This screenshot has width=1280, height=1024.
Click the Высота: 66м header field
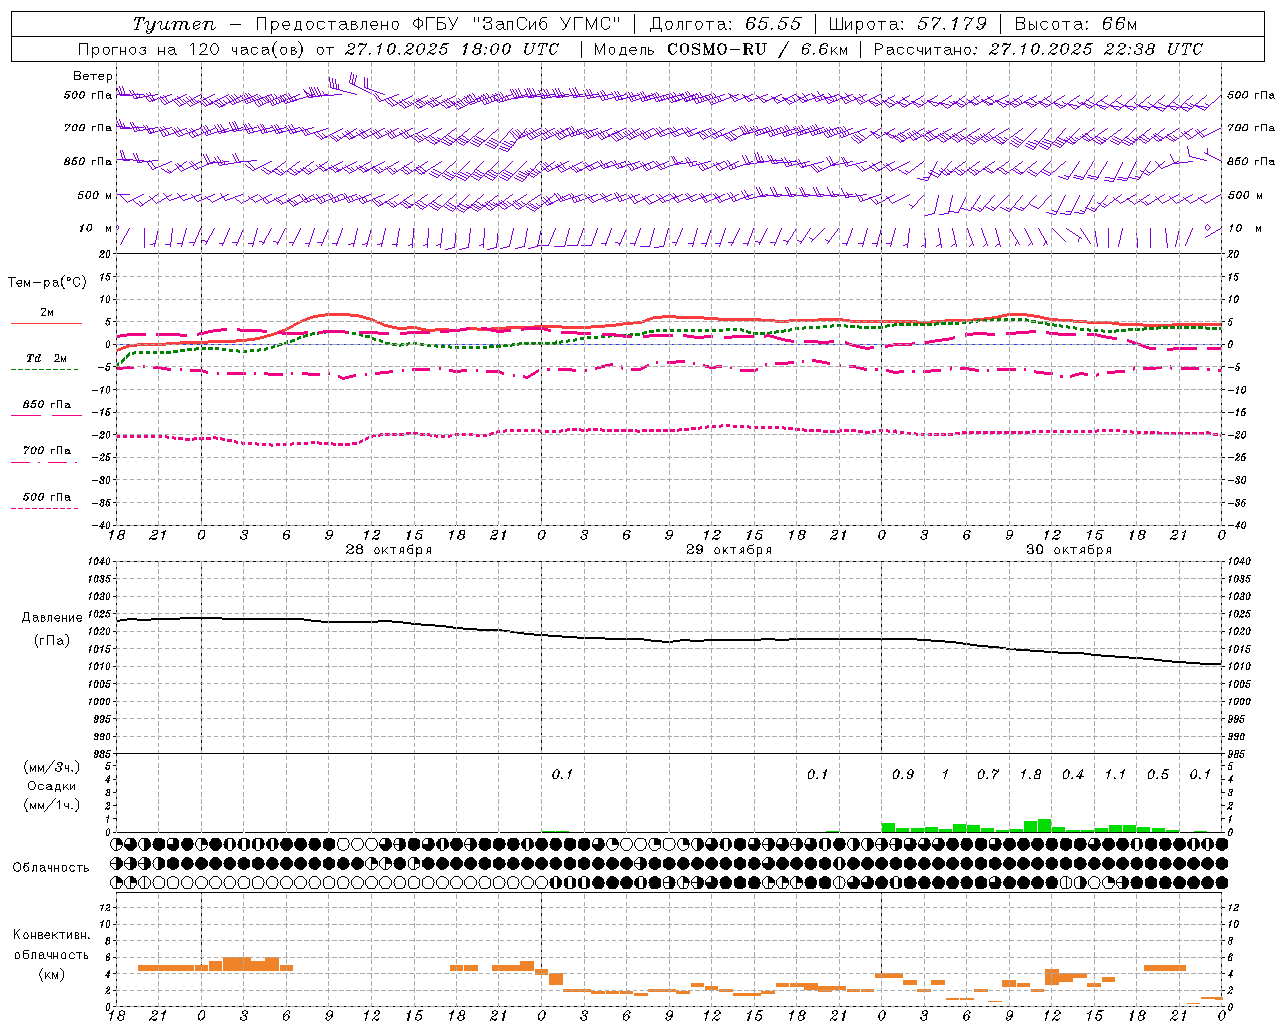coord(1076,24)
